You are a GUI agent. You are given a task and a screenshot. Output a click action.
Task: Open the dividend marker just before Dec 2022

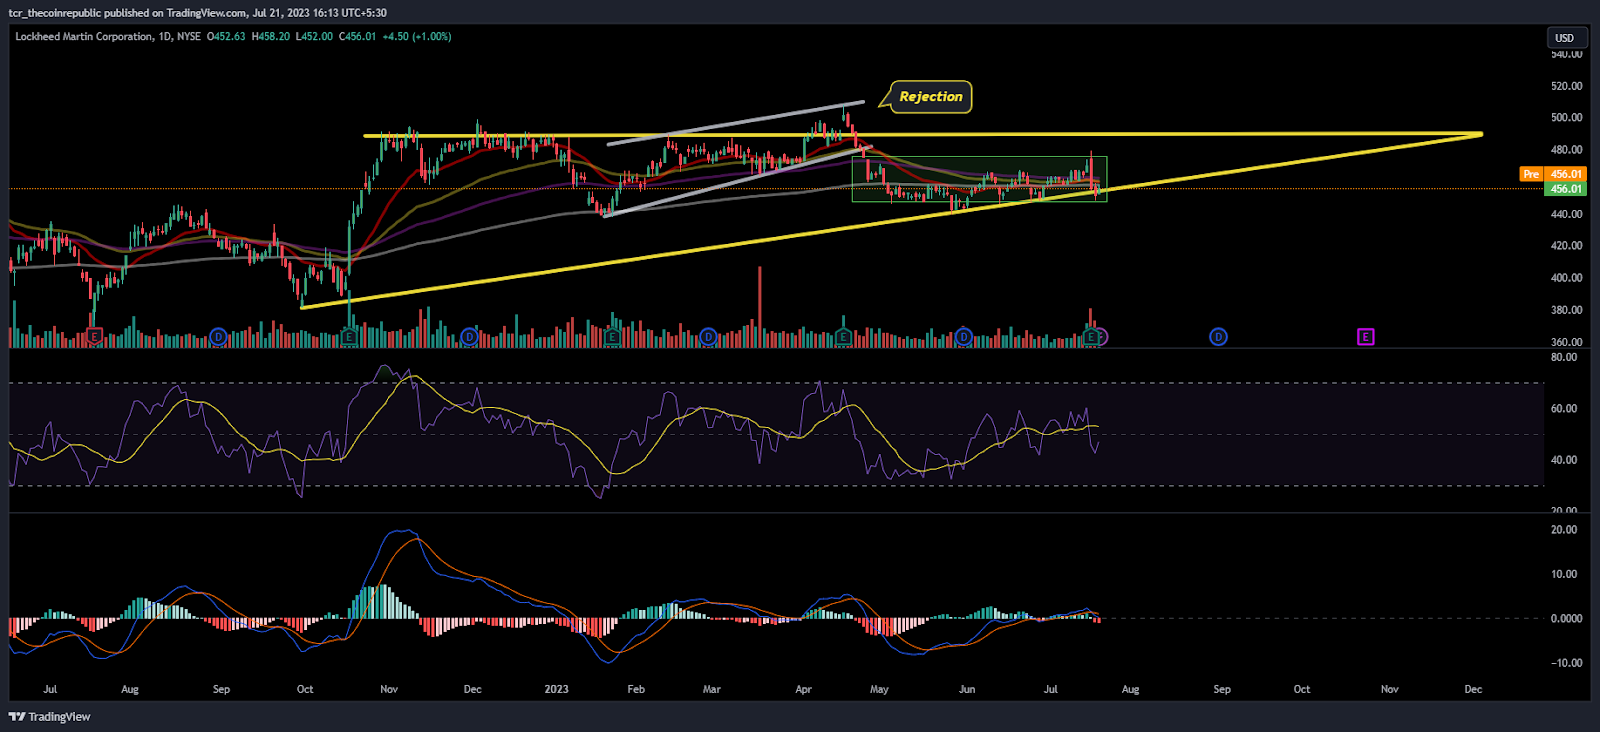[x=469, y=337]
